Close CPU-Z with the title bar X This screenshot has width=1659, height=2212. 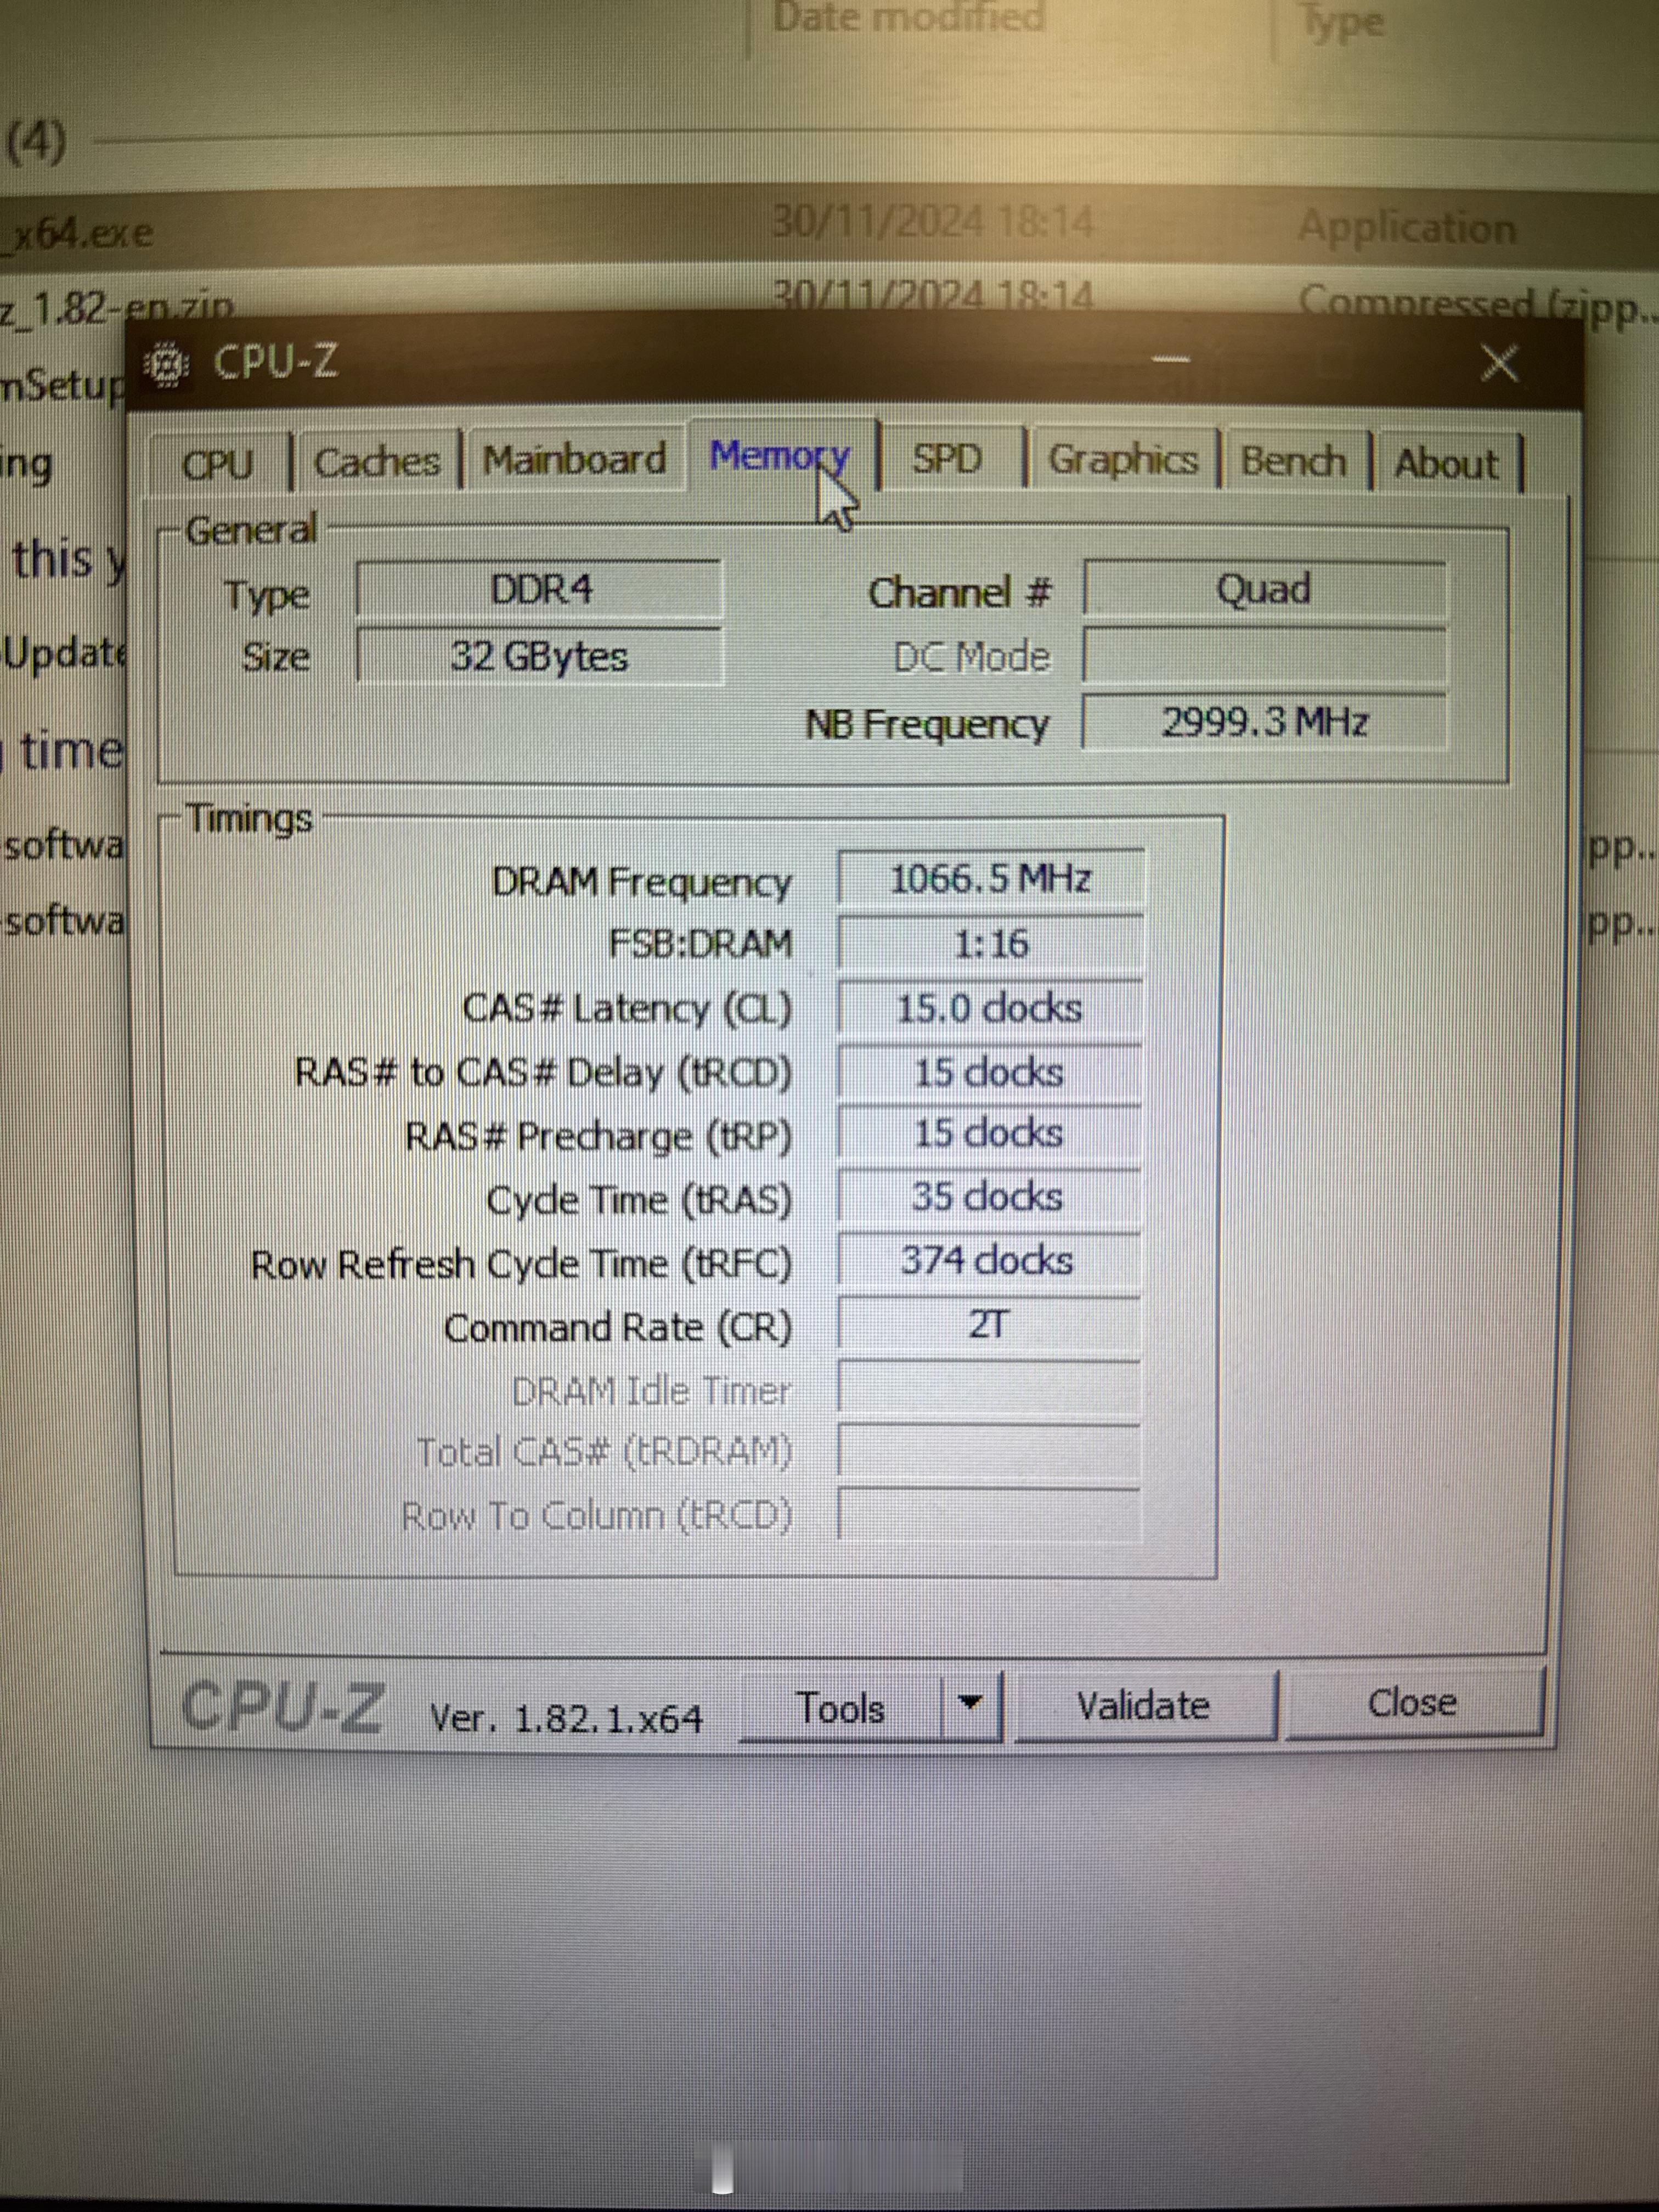click(1499, 362)
